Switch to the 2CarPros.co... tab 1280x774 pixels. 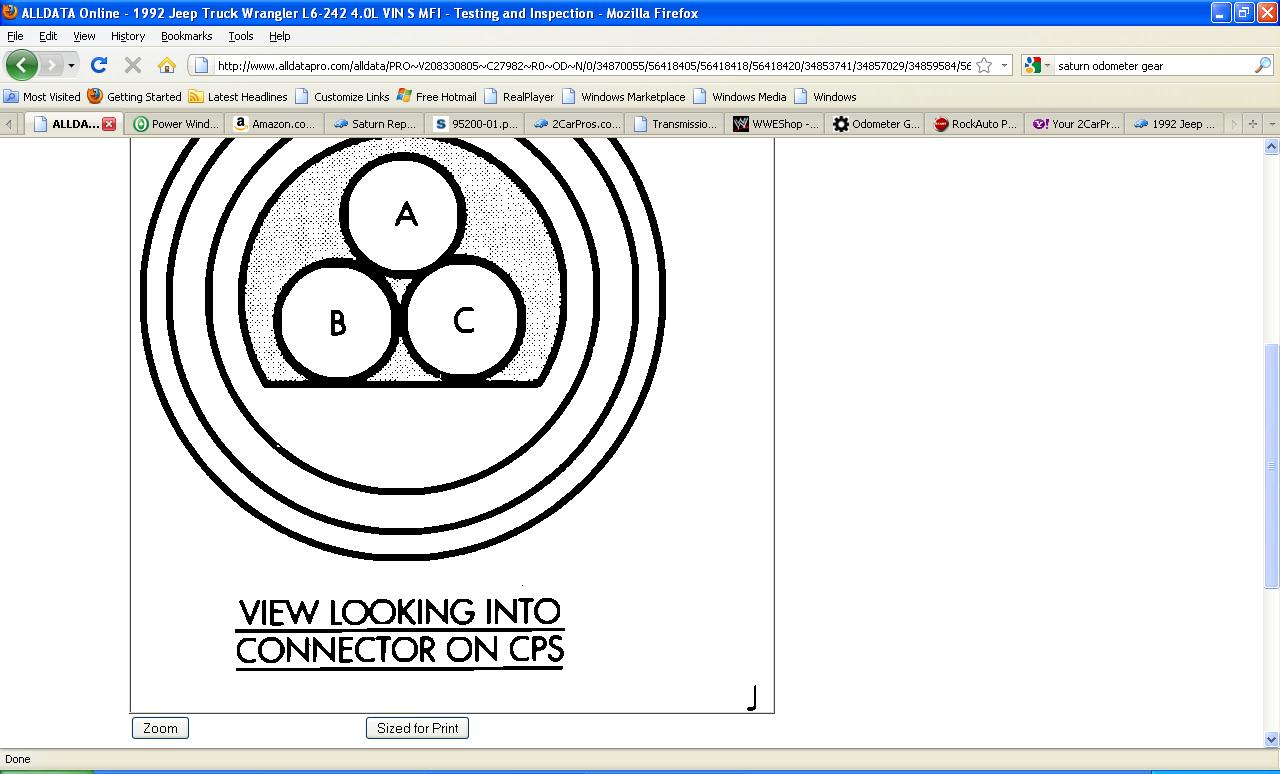[x=575, y=124]
